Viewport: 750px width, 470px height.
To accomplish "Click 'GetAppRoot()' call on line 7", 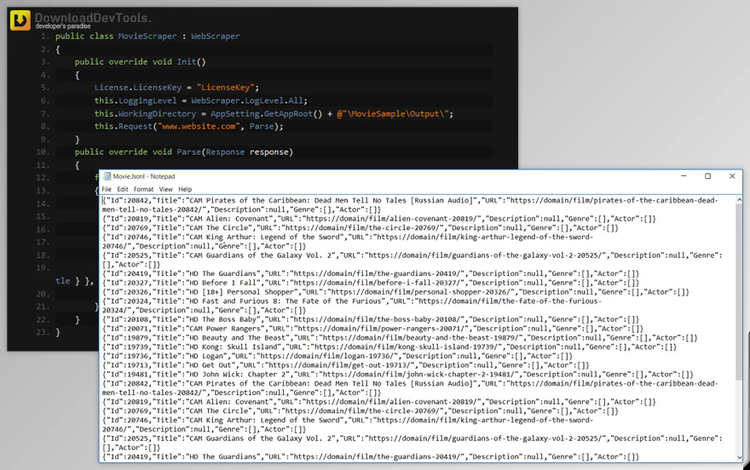I will (294, 114).
